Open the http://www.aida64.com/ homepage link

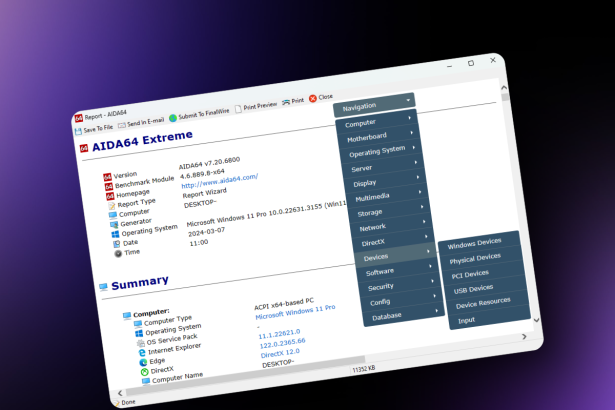[x=220, y=181]
